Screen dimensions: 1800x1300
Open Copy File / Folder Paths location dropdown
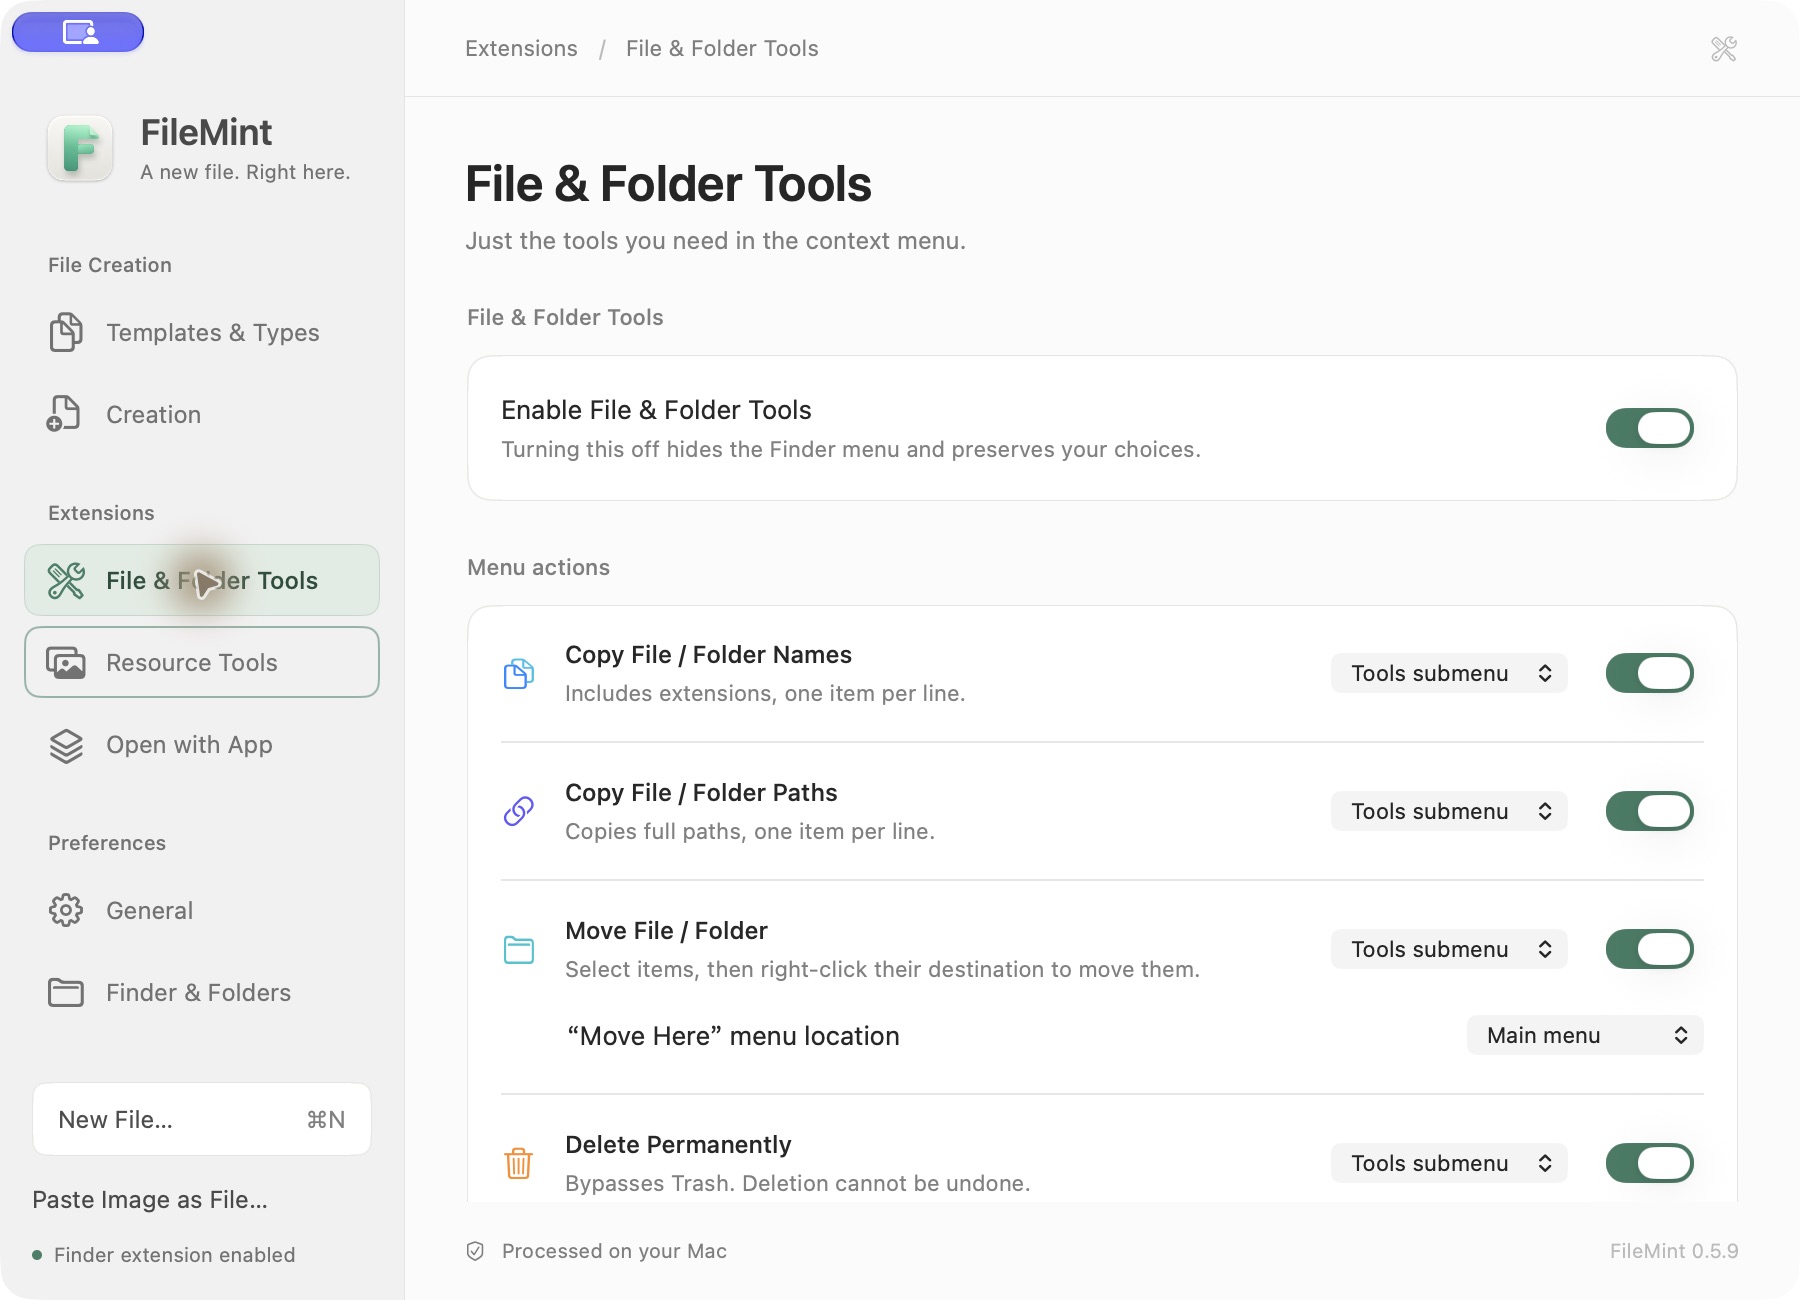point(1449,811)
